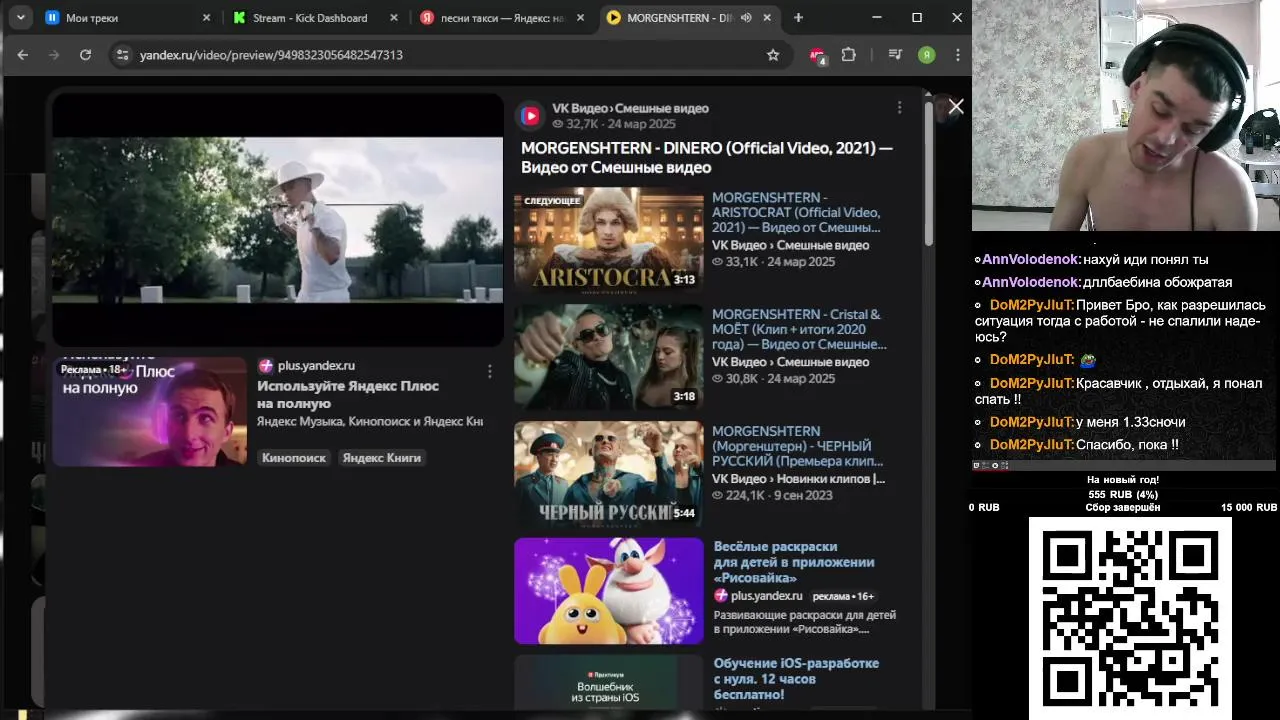Close the Stream - Kick Dashboard tab

pos(394,18)
